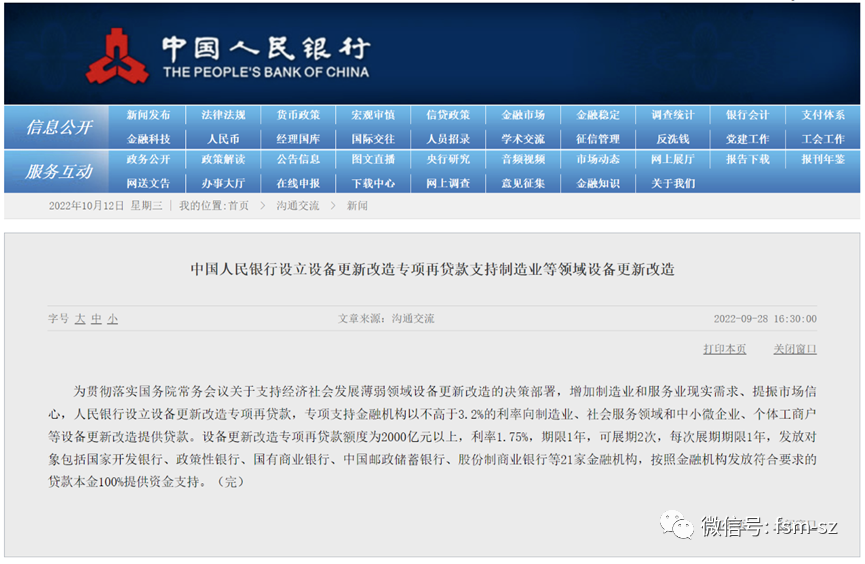The image size is (865, 564).
Task: Click the article title text
Action: click(x=432, y=269)
